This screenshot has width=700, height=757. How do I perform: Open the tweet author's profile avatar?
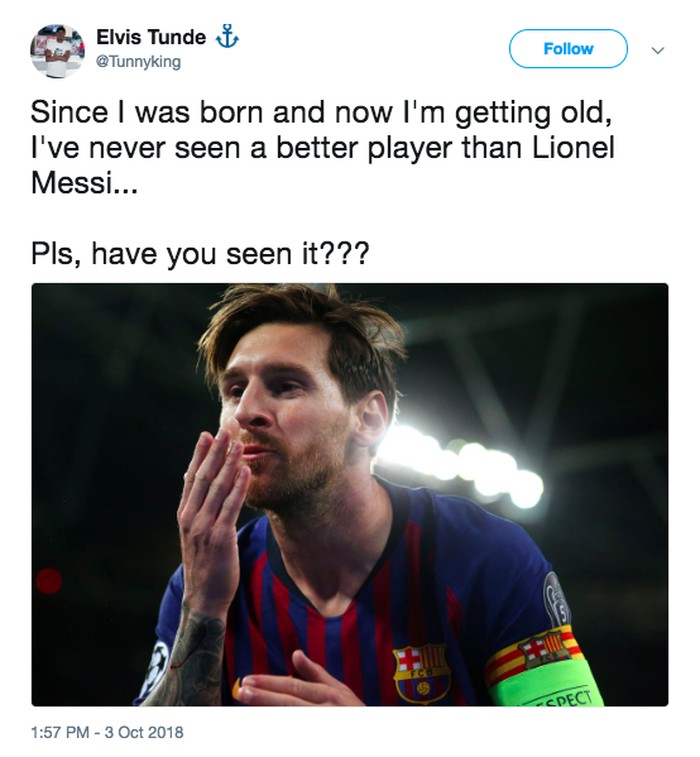[58, 50]
